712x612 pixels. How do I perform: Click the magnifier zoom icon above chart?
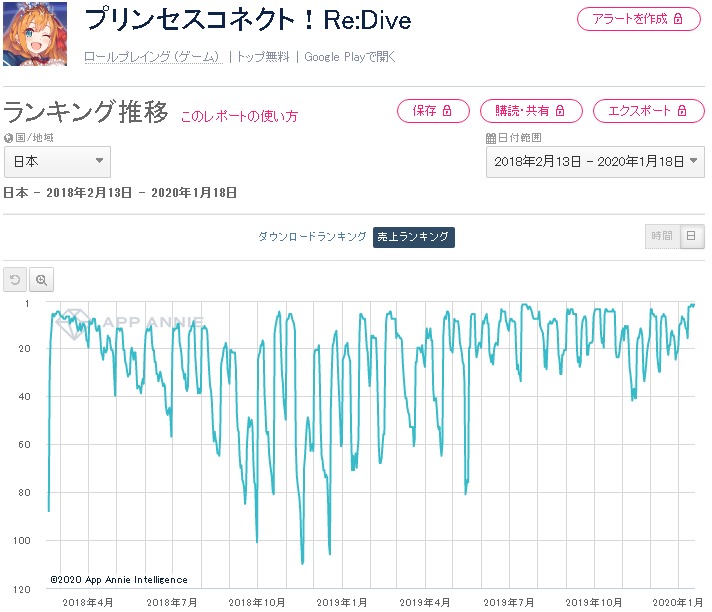41,279
